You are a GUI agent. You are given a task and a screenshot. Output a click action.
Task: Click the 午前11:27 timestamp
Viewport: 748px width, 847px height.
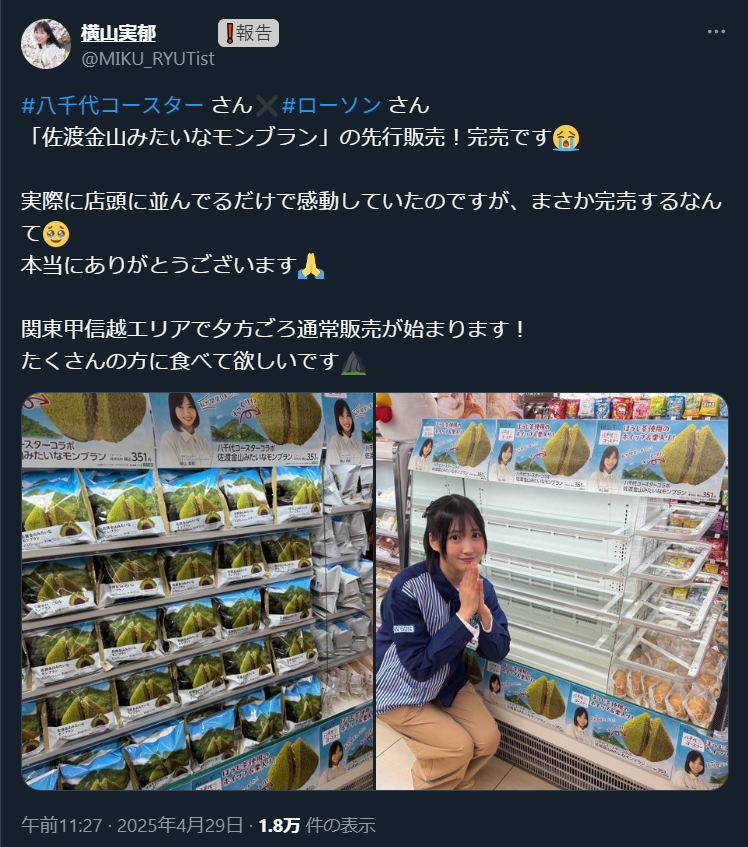62,825
